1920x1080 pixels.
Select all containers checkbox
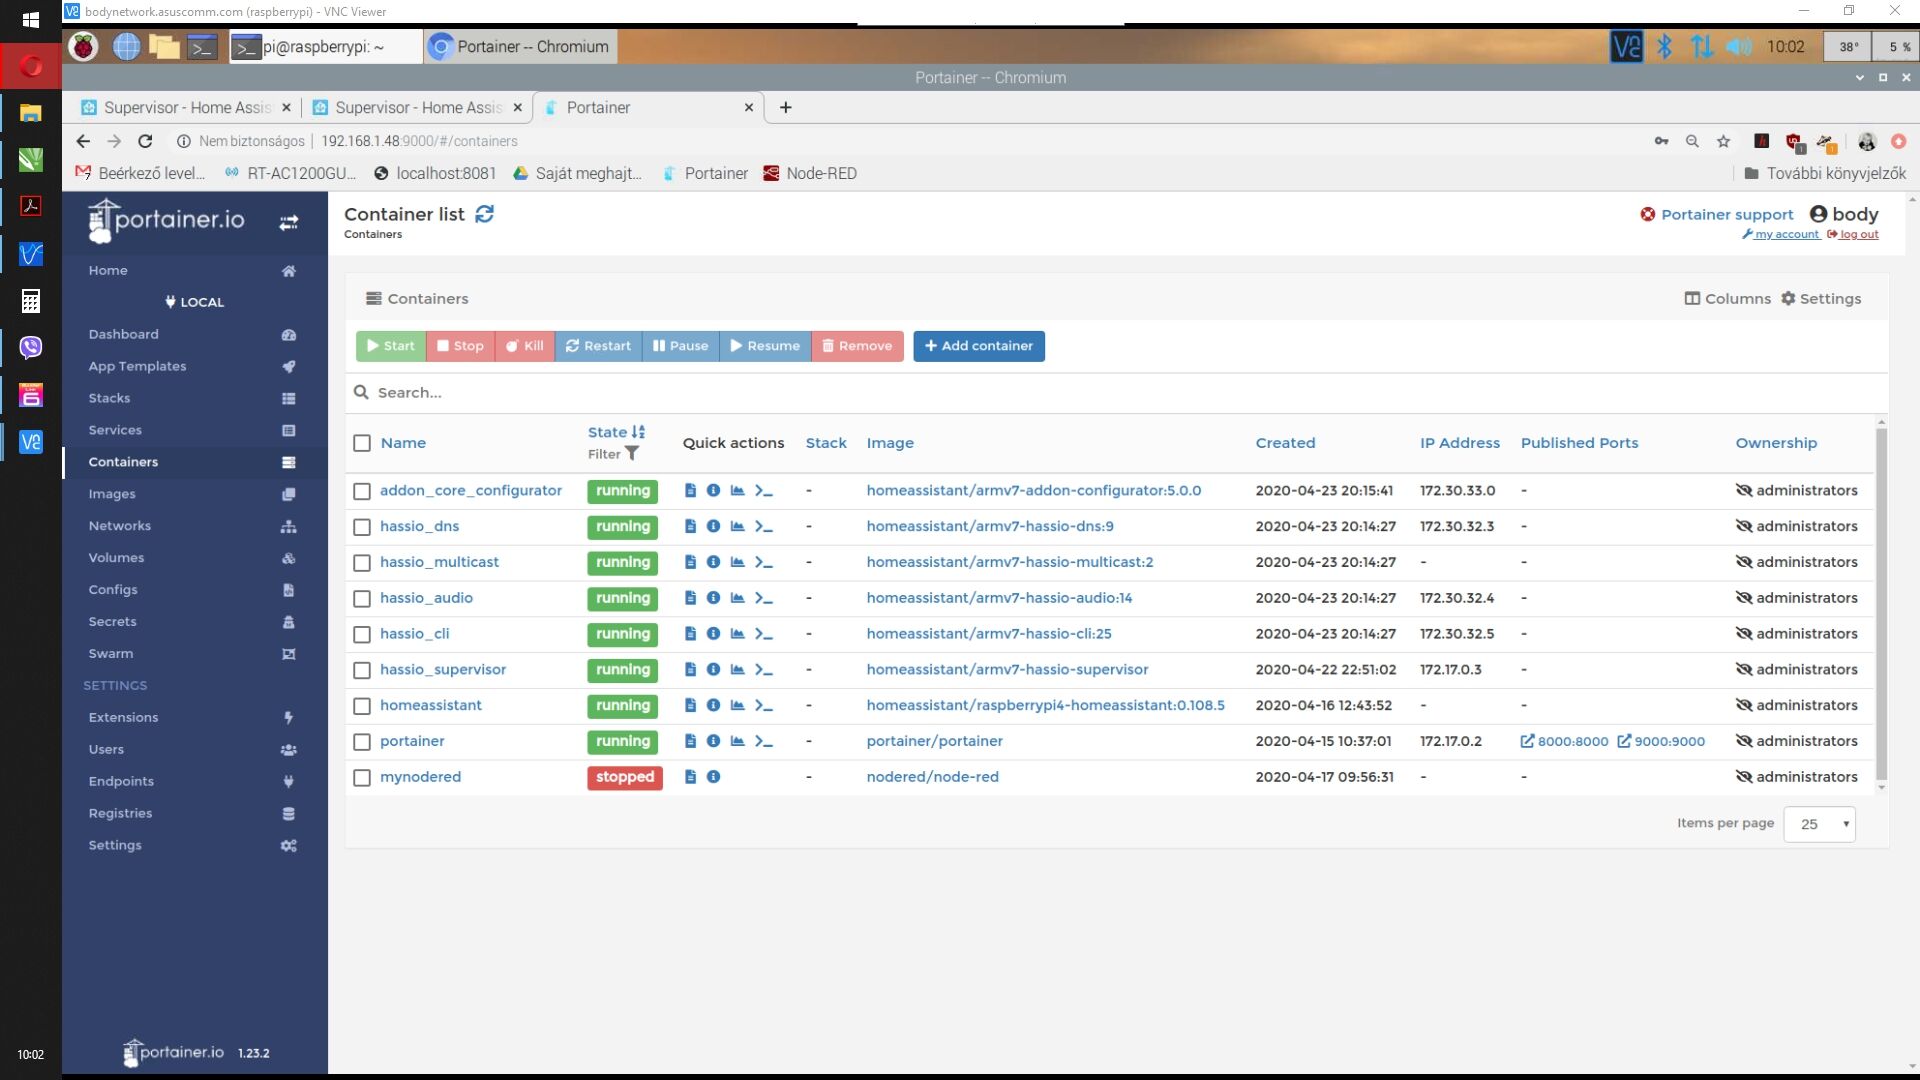(x=362, y=443)
